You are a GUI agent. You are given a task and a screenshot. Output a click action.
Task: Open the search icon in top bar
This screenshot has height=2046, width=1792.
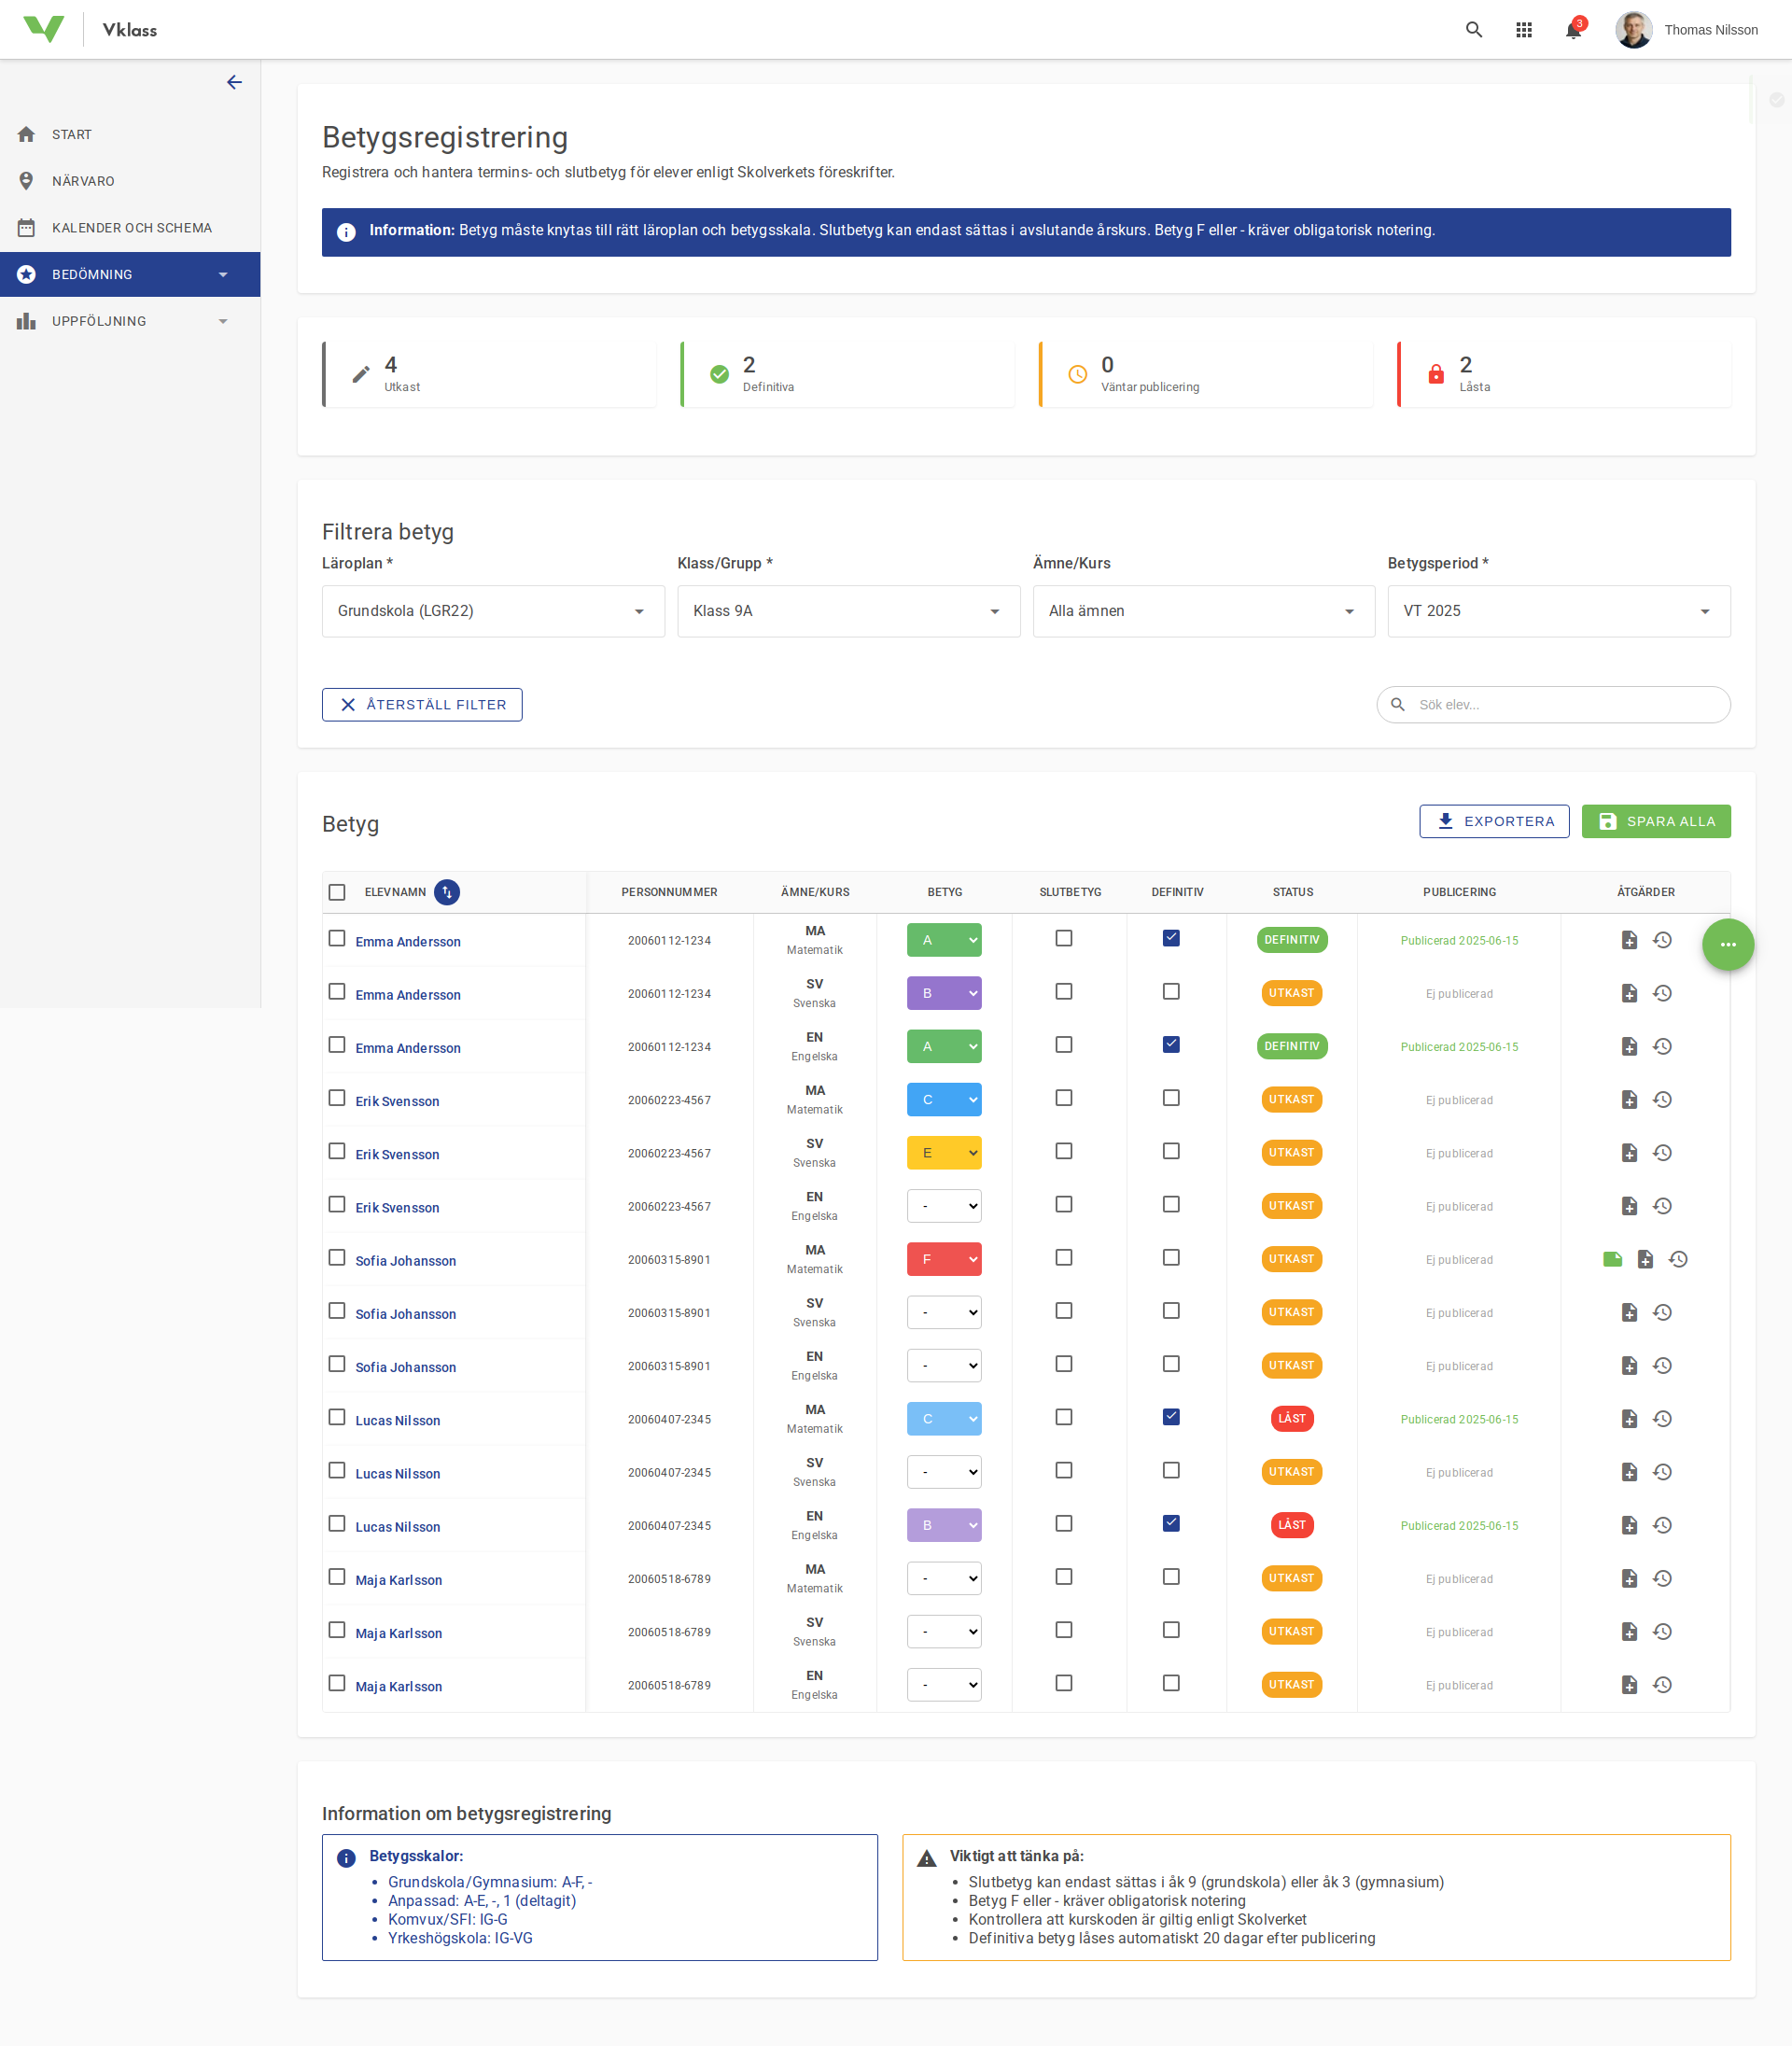click(1474, 29)
